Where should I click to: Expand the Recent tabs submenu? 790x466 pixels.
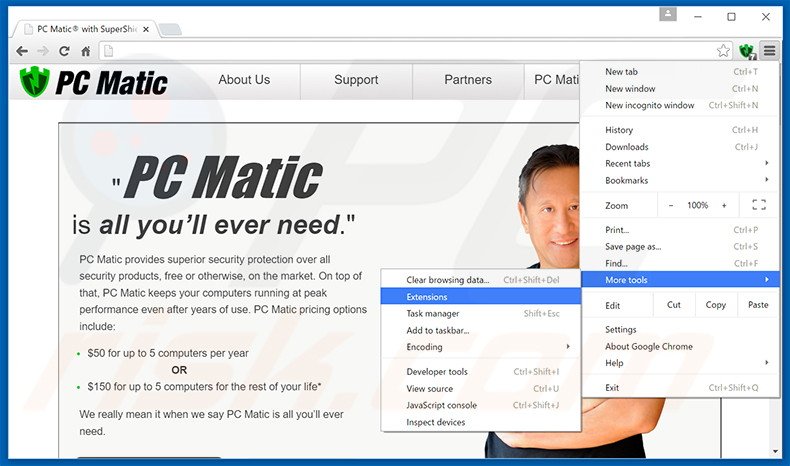[x=681, y=163]
